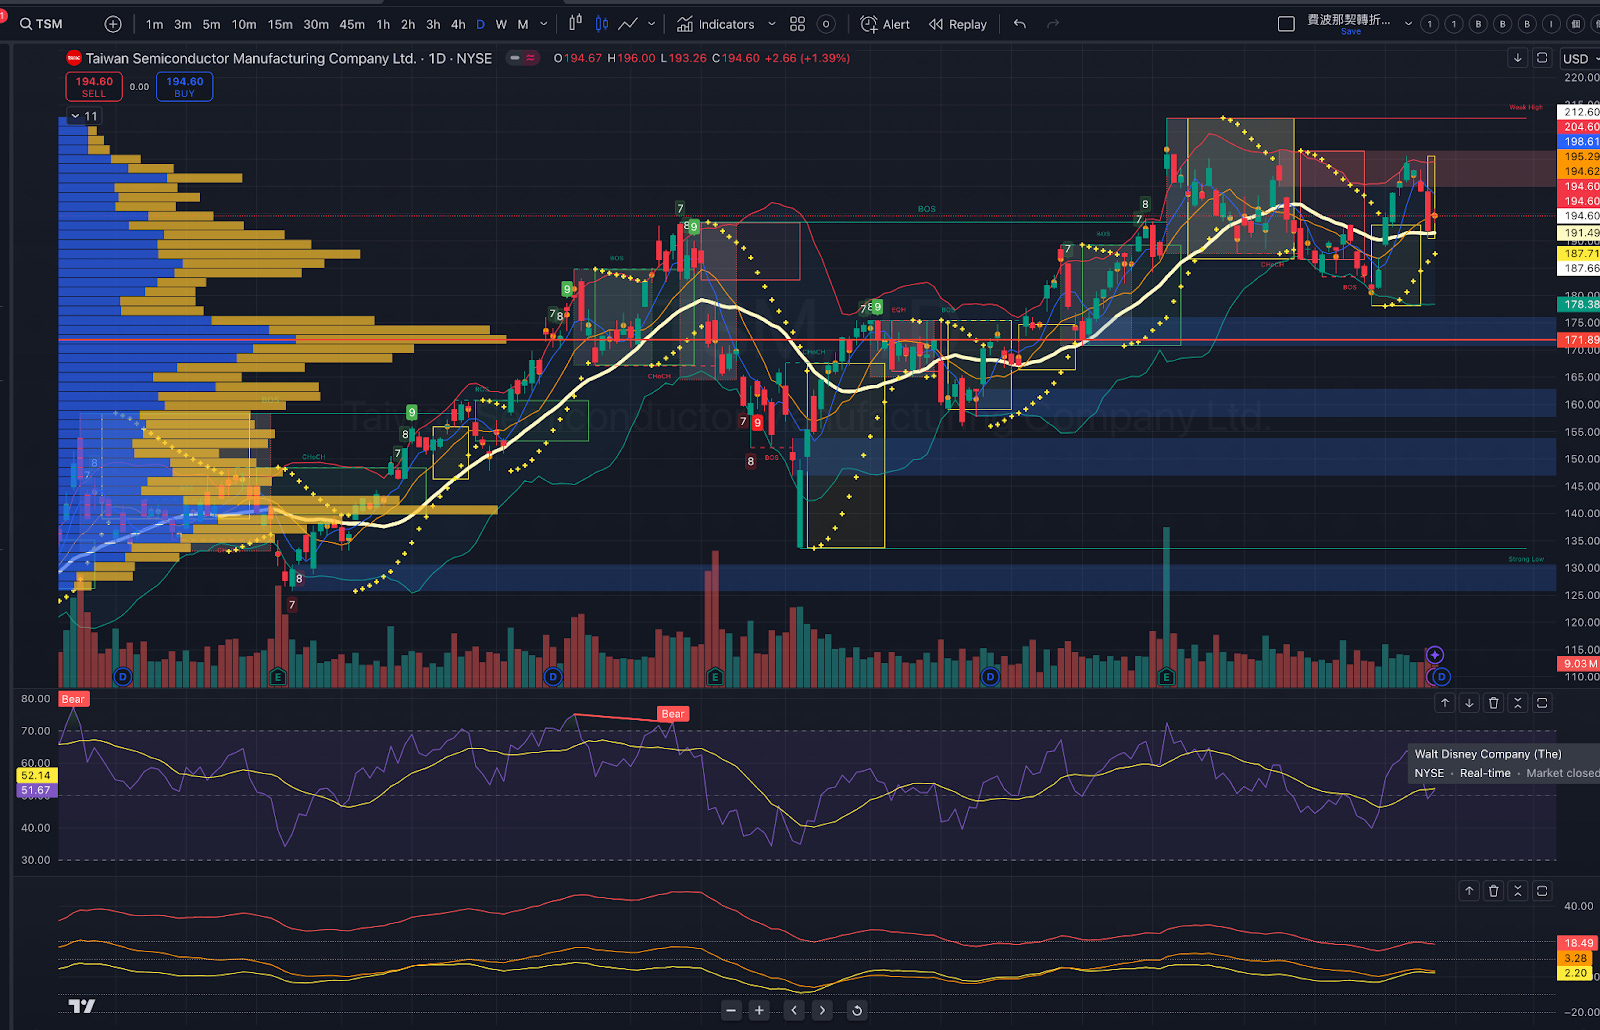This screenshot has height=1030, width=1600.
Task: Move the RSI pane up
Action: click(1445, 703)
